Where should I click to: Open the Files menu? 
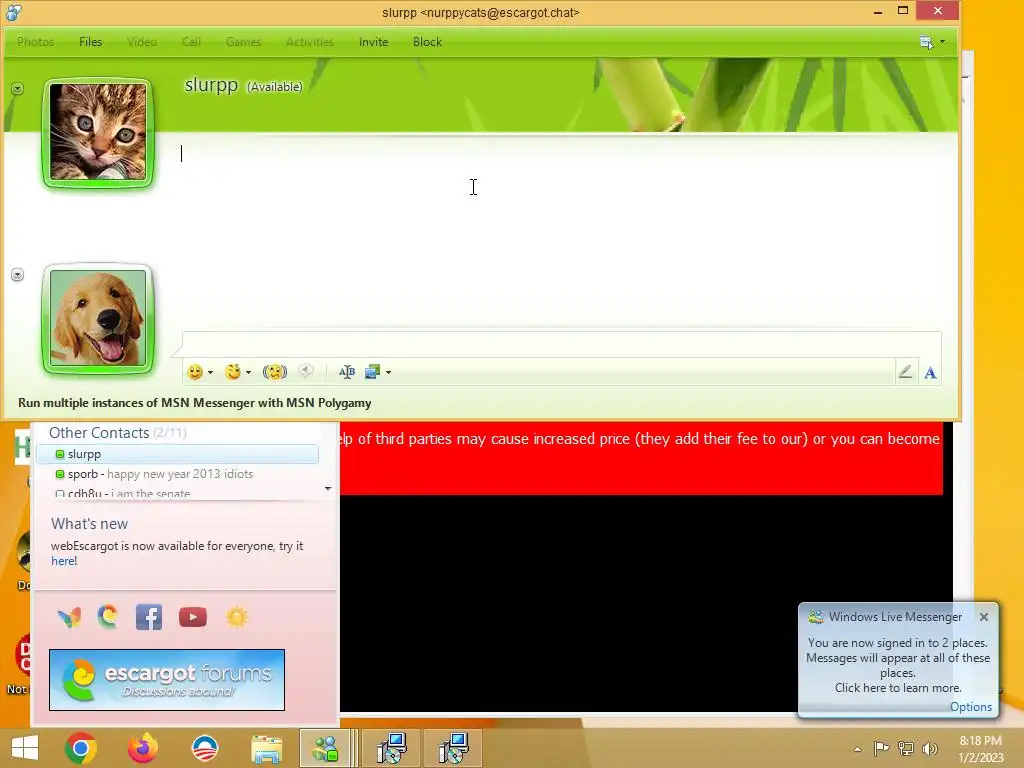click(91, 42)
